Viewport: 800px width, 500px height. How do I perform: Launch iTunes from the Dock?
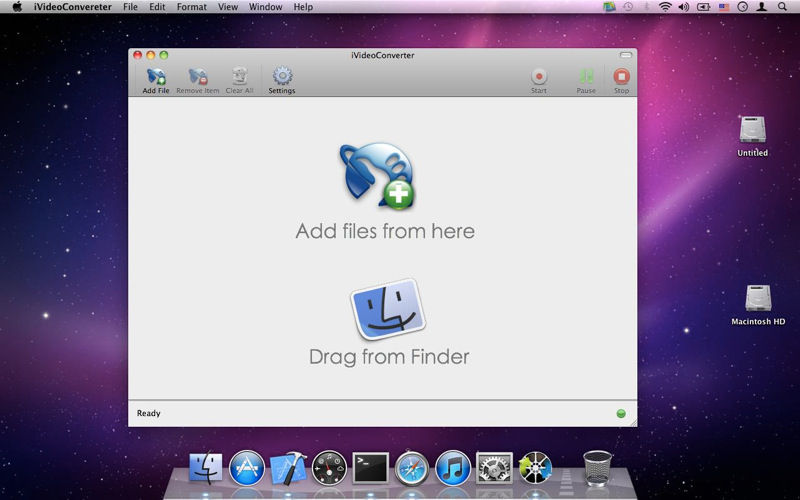453,467
